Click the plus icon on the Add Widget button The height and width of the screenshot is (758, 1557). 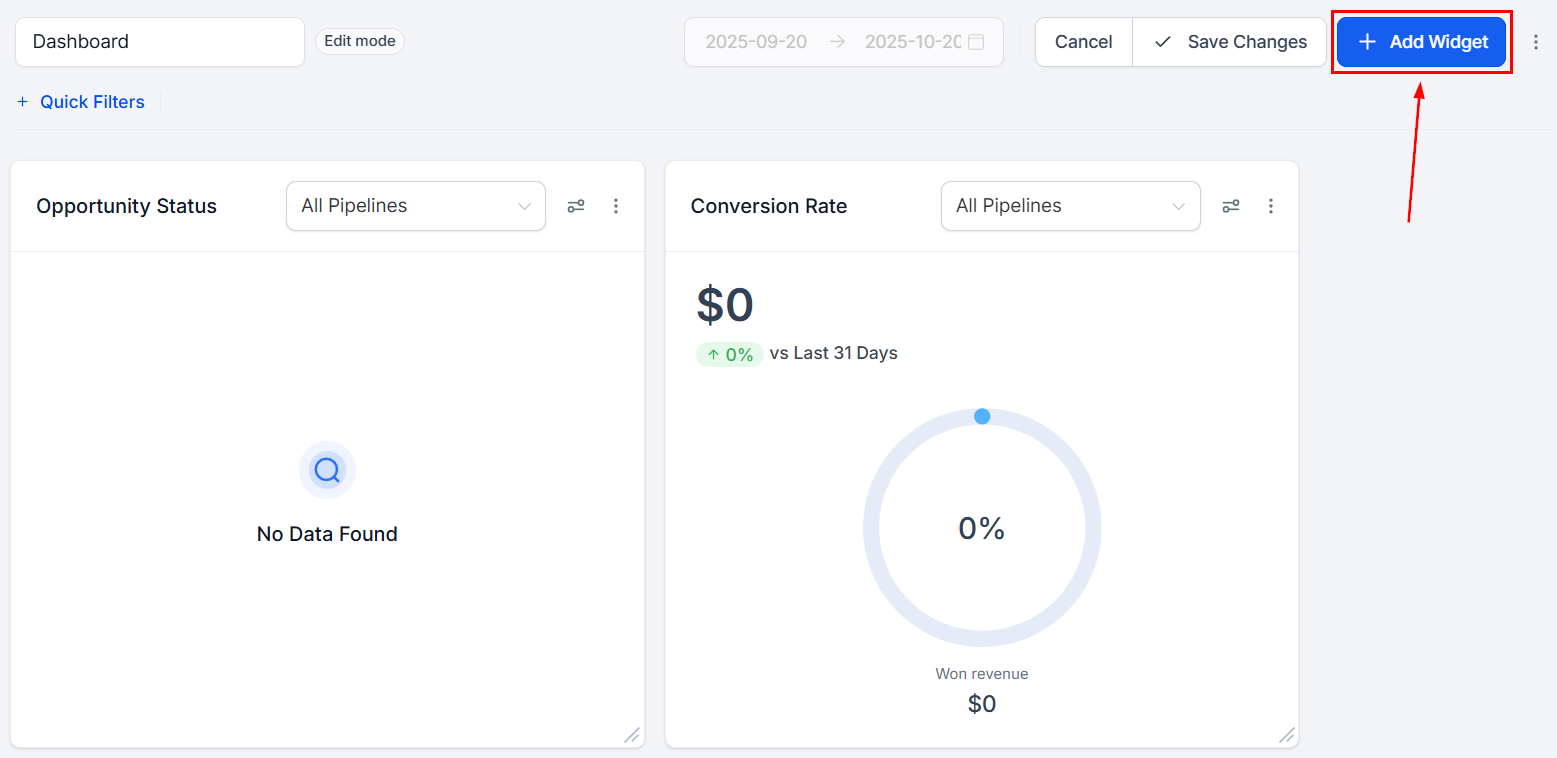(1366, 41)
